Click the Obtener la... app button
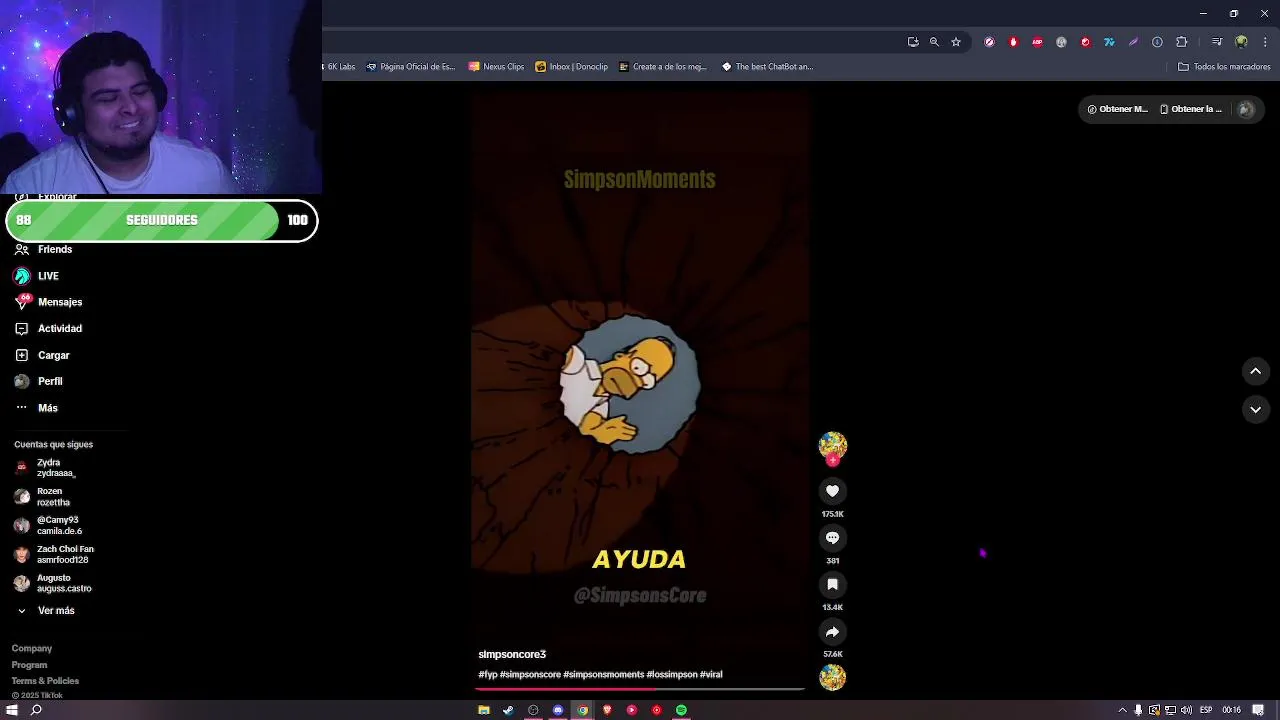This screenshot has width=1280, height=720. [x=1191, y=110]
